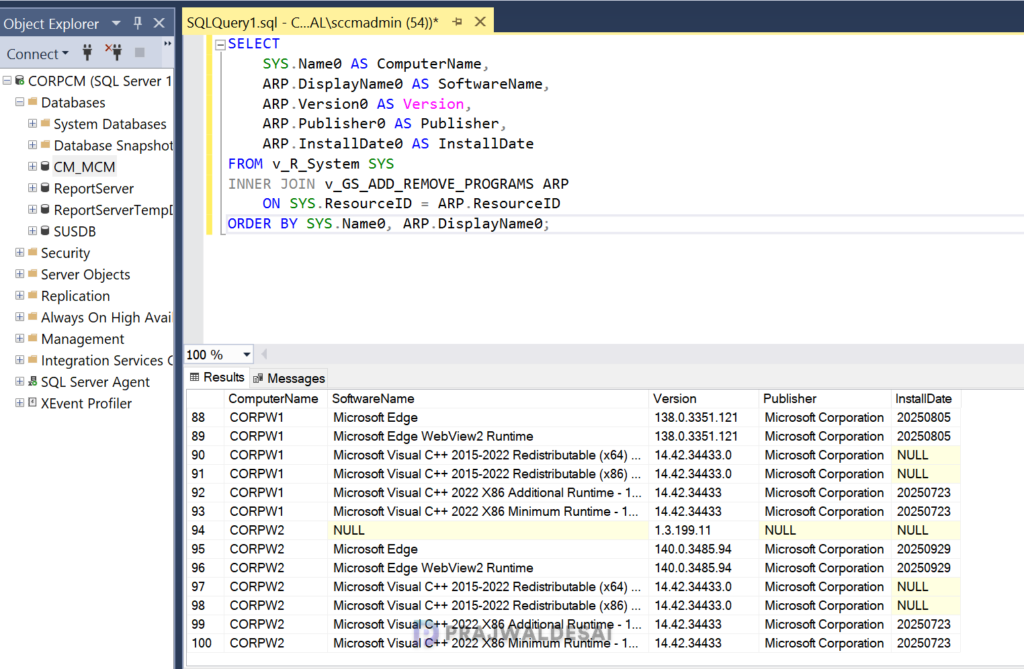Image resolution: width=1024 pixels, height=669 pixels.
Task: Click the connect plug icon in Object Explorer
Action: 87,52
